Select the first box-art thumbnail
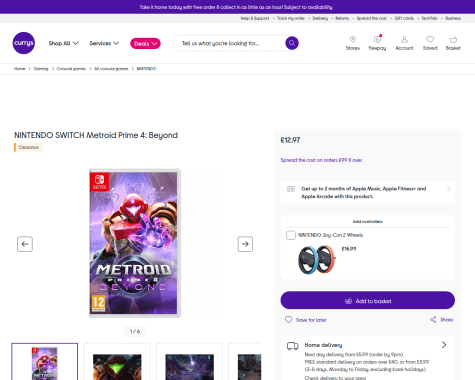Image resolution: width=475 pixels, height=380 pixels. (x=45, y=362)
